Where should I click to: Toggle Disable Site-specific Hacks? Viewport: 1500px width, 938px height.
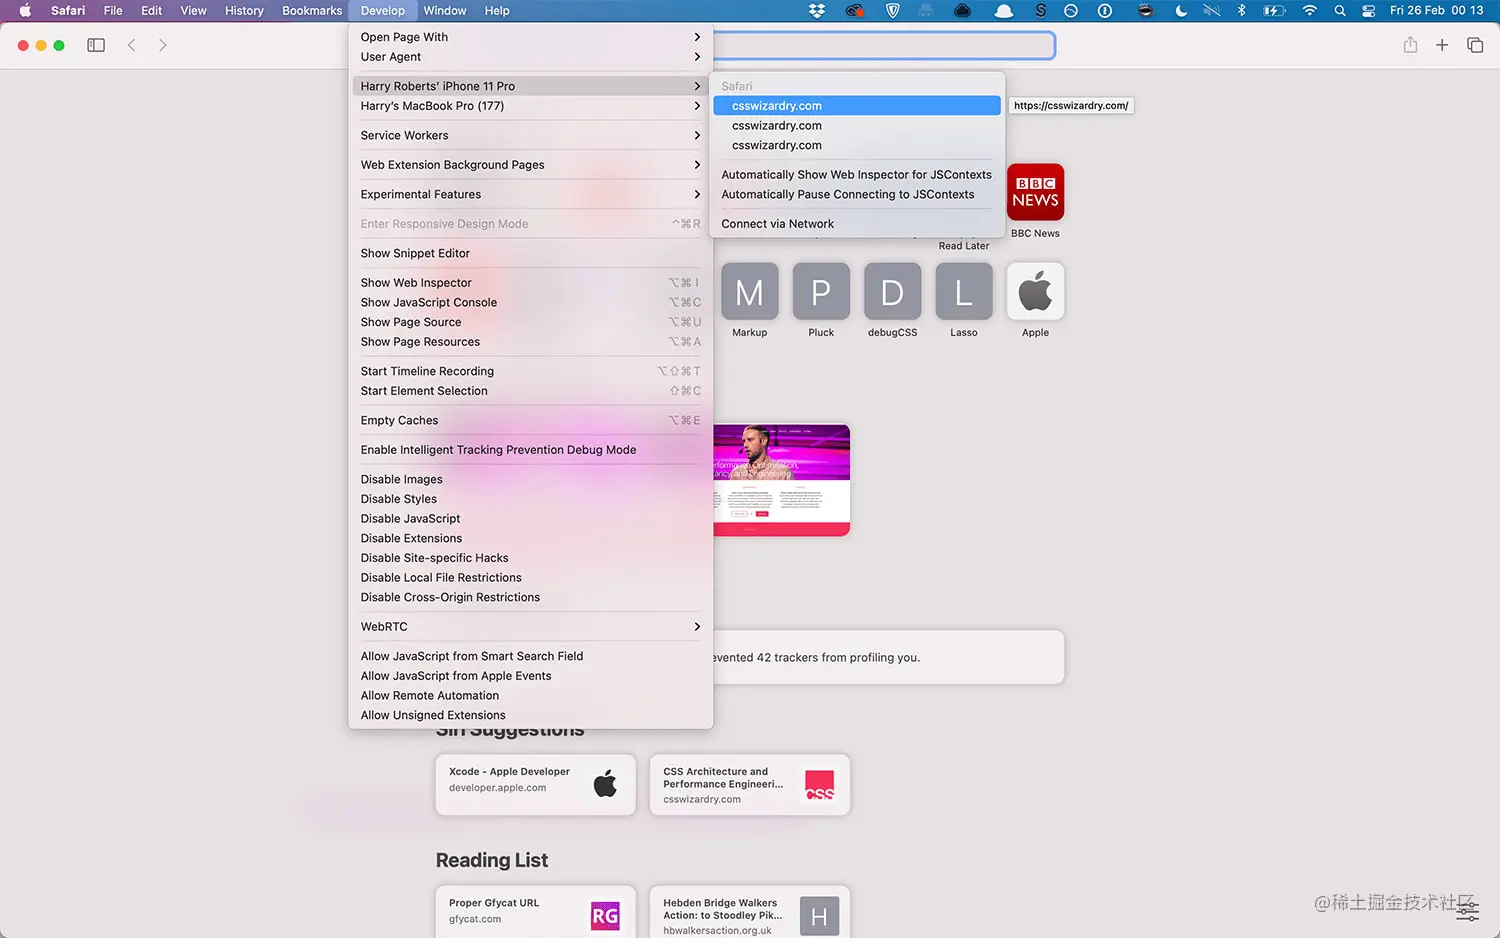point(530,558)
